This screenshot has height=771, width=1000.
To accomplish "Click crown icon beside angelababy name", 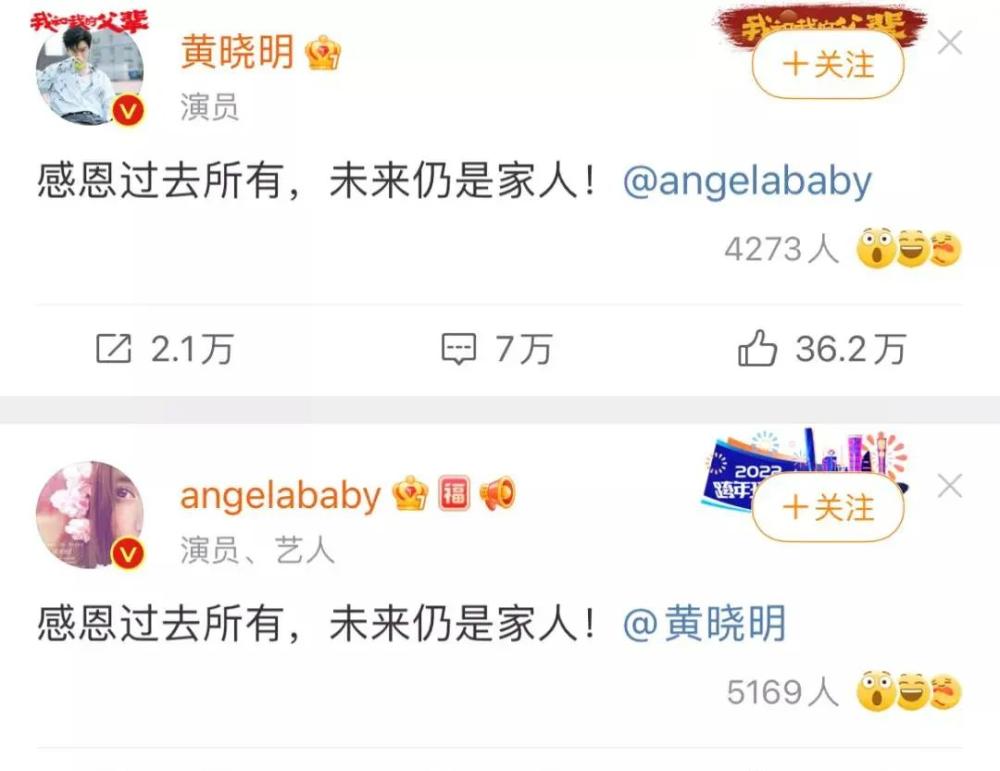I will (x=410, y=493).
